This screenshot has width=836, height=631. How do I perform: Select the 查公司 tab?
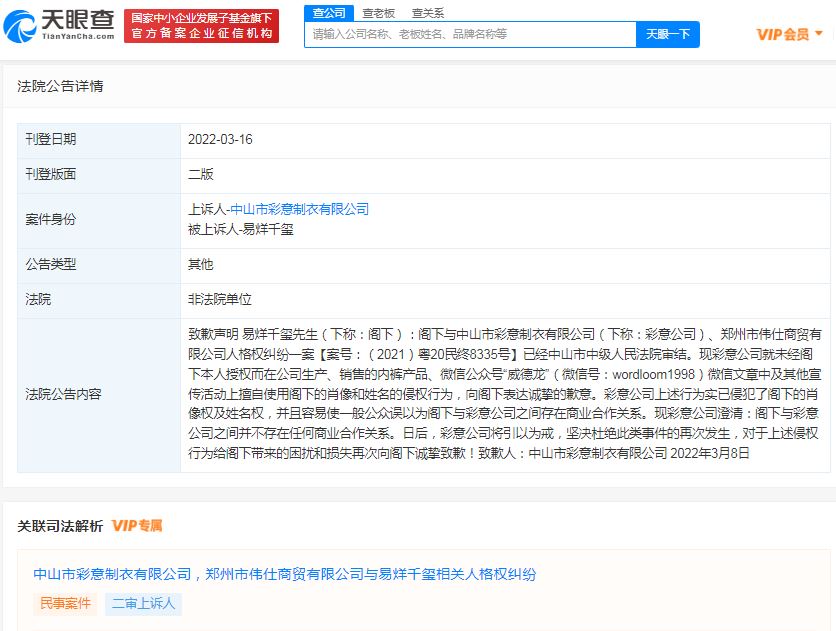click(x=328, y=12)
